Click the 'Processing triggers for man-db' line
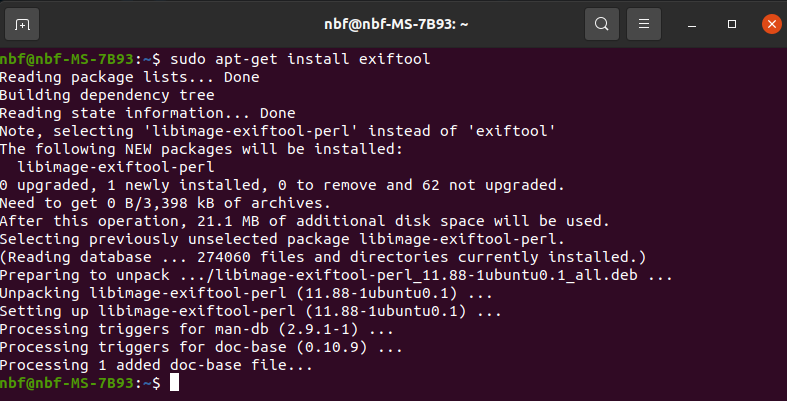 click(197, 329)
